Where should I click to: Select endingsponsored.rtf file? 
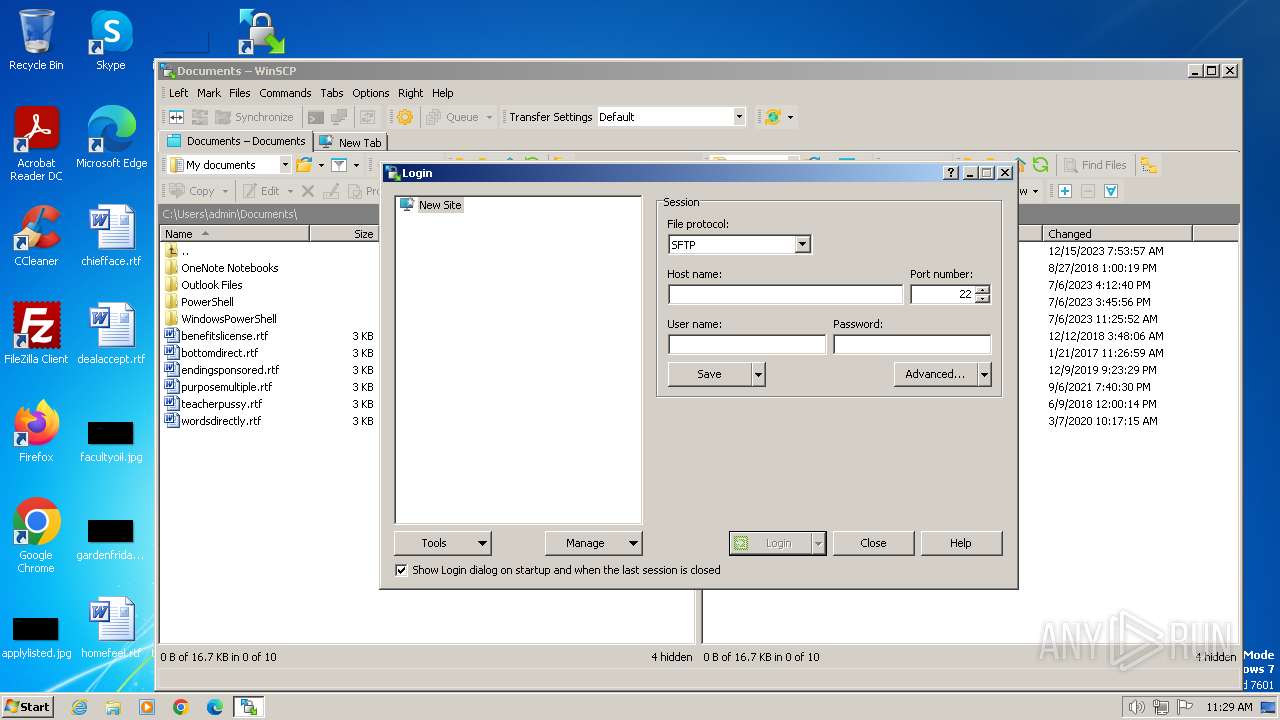[230, 370]
